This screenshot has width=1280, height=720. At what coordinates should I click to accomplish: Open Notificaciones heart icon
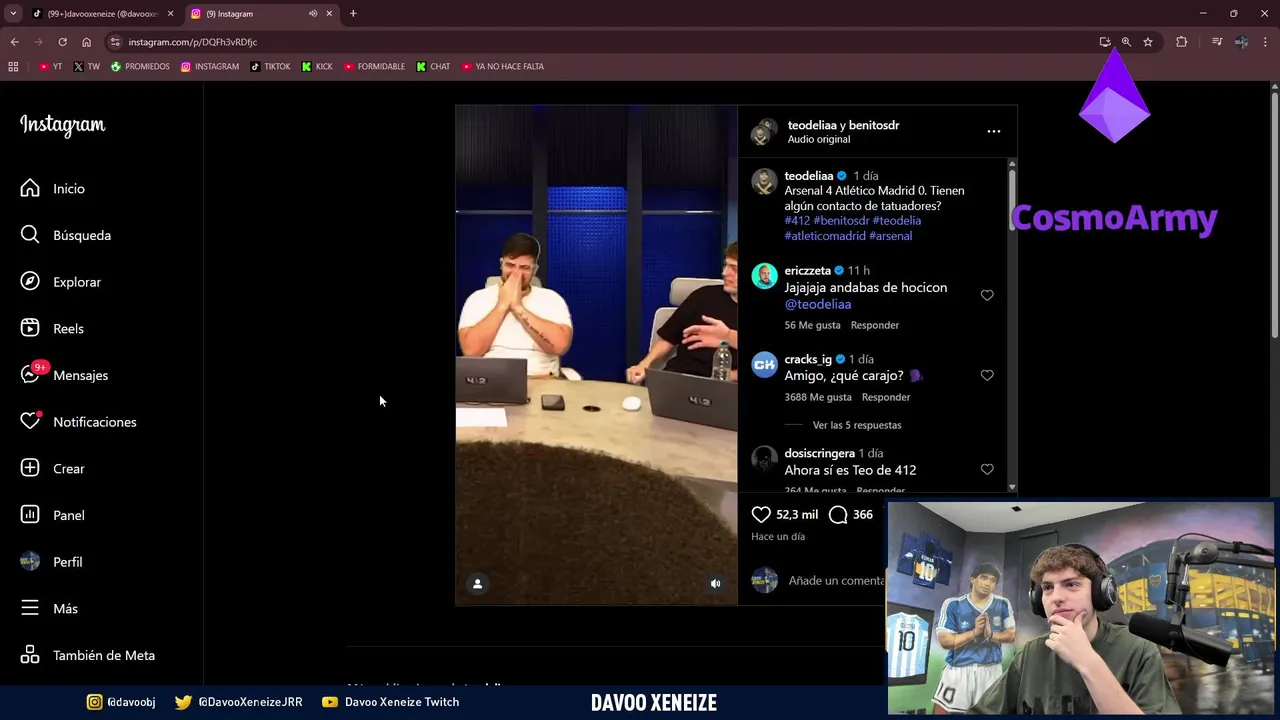30,422
